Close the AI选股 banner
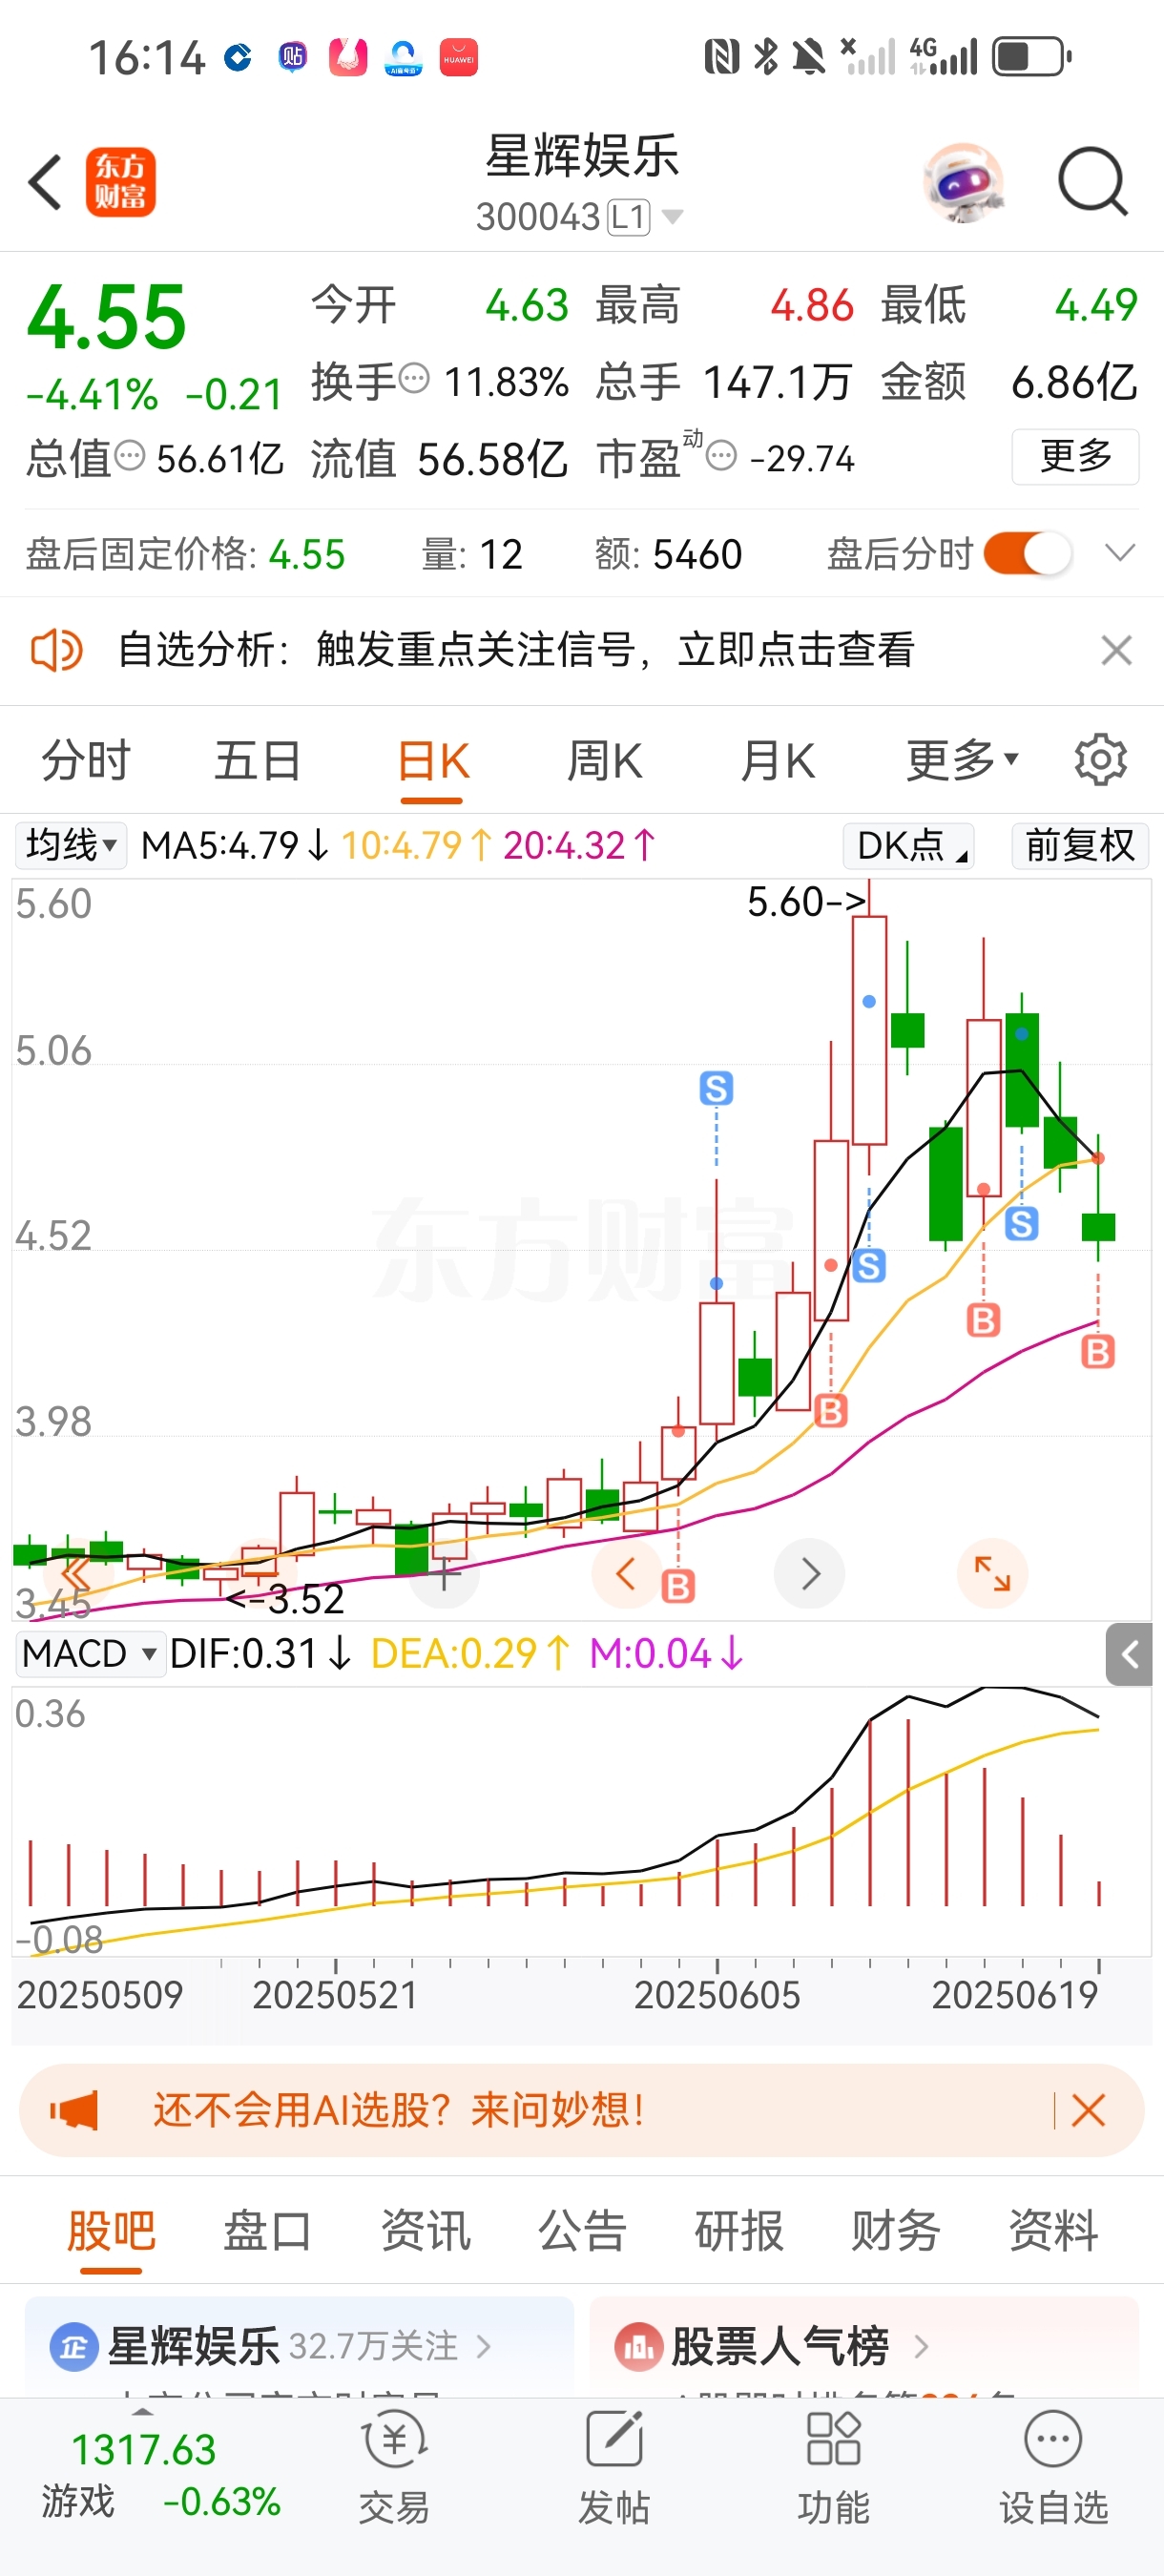Viewport: 1164px width, 2576px height. click(x=1088, y=2110)
